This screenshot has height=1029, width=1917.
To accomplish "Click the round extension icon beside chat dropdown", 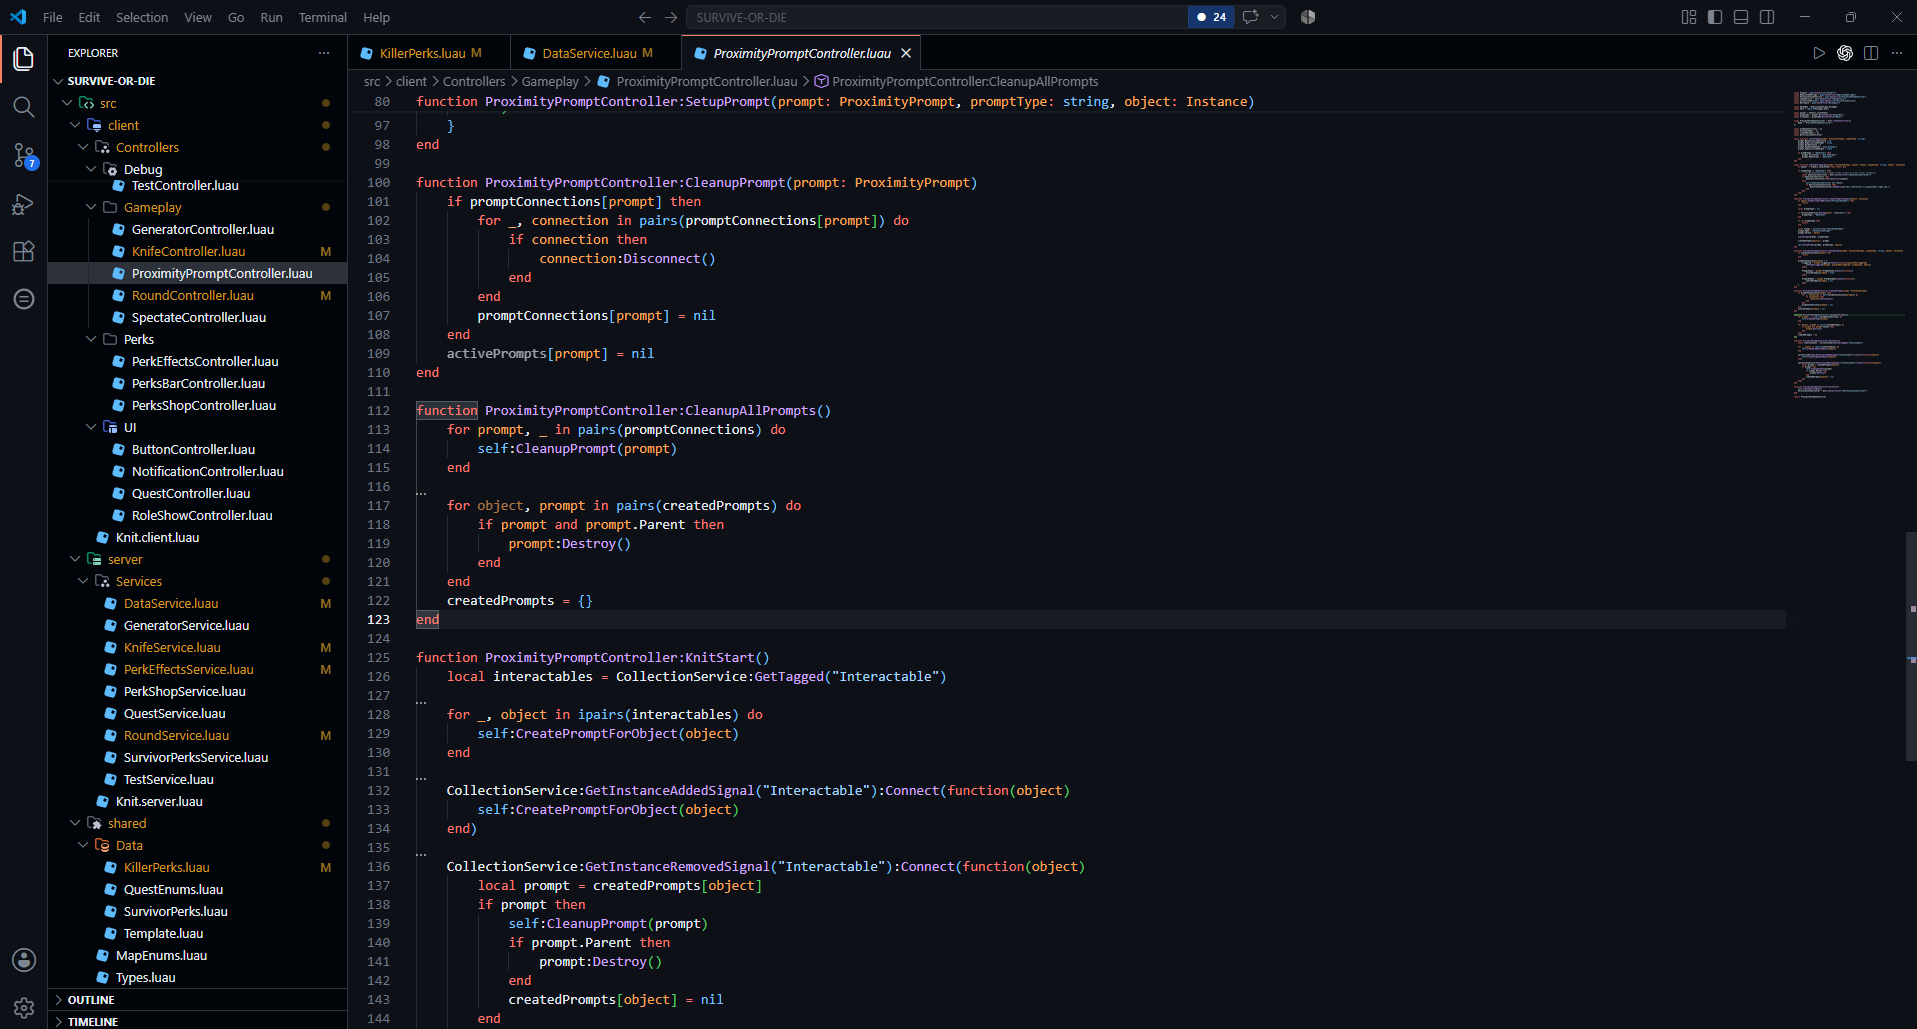I will (x=1308, y=17).
